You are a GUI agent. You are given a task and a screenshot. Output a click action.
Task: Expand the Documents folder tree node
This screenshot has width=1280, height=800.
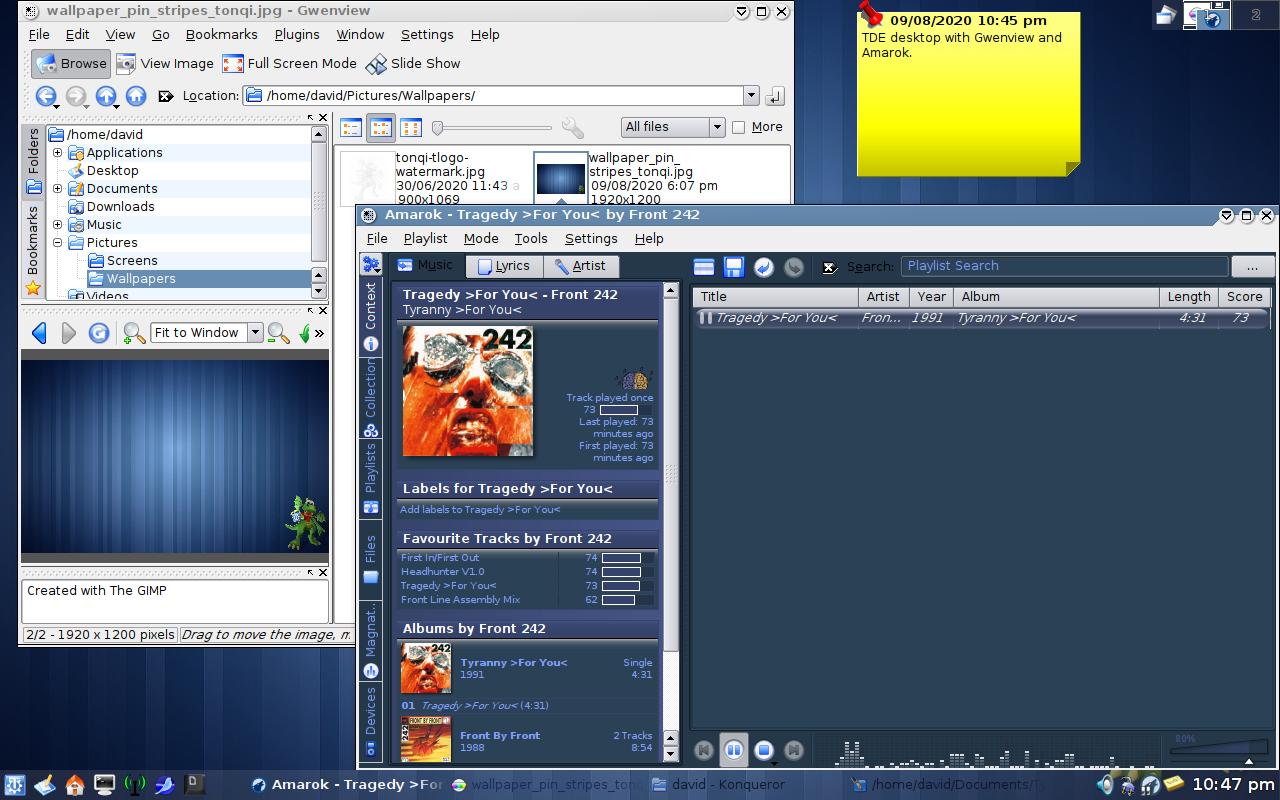(x=58, y=189)
